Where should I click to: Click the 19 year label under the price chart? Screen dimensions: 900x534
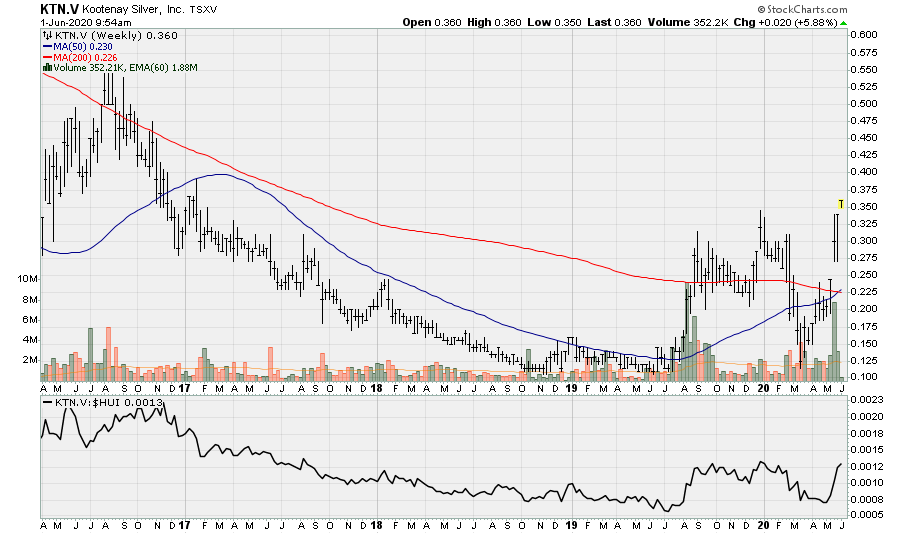coord(572,388)
